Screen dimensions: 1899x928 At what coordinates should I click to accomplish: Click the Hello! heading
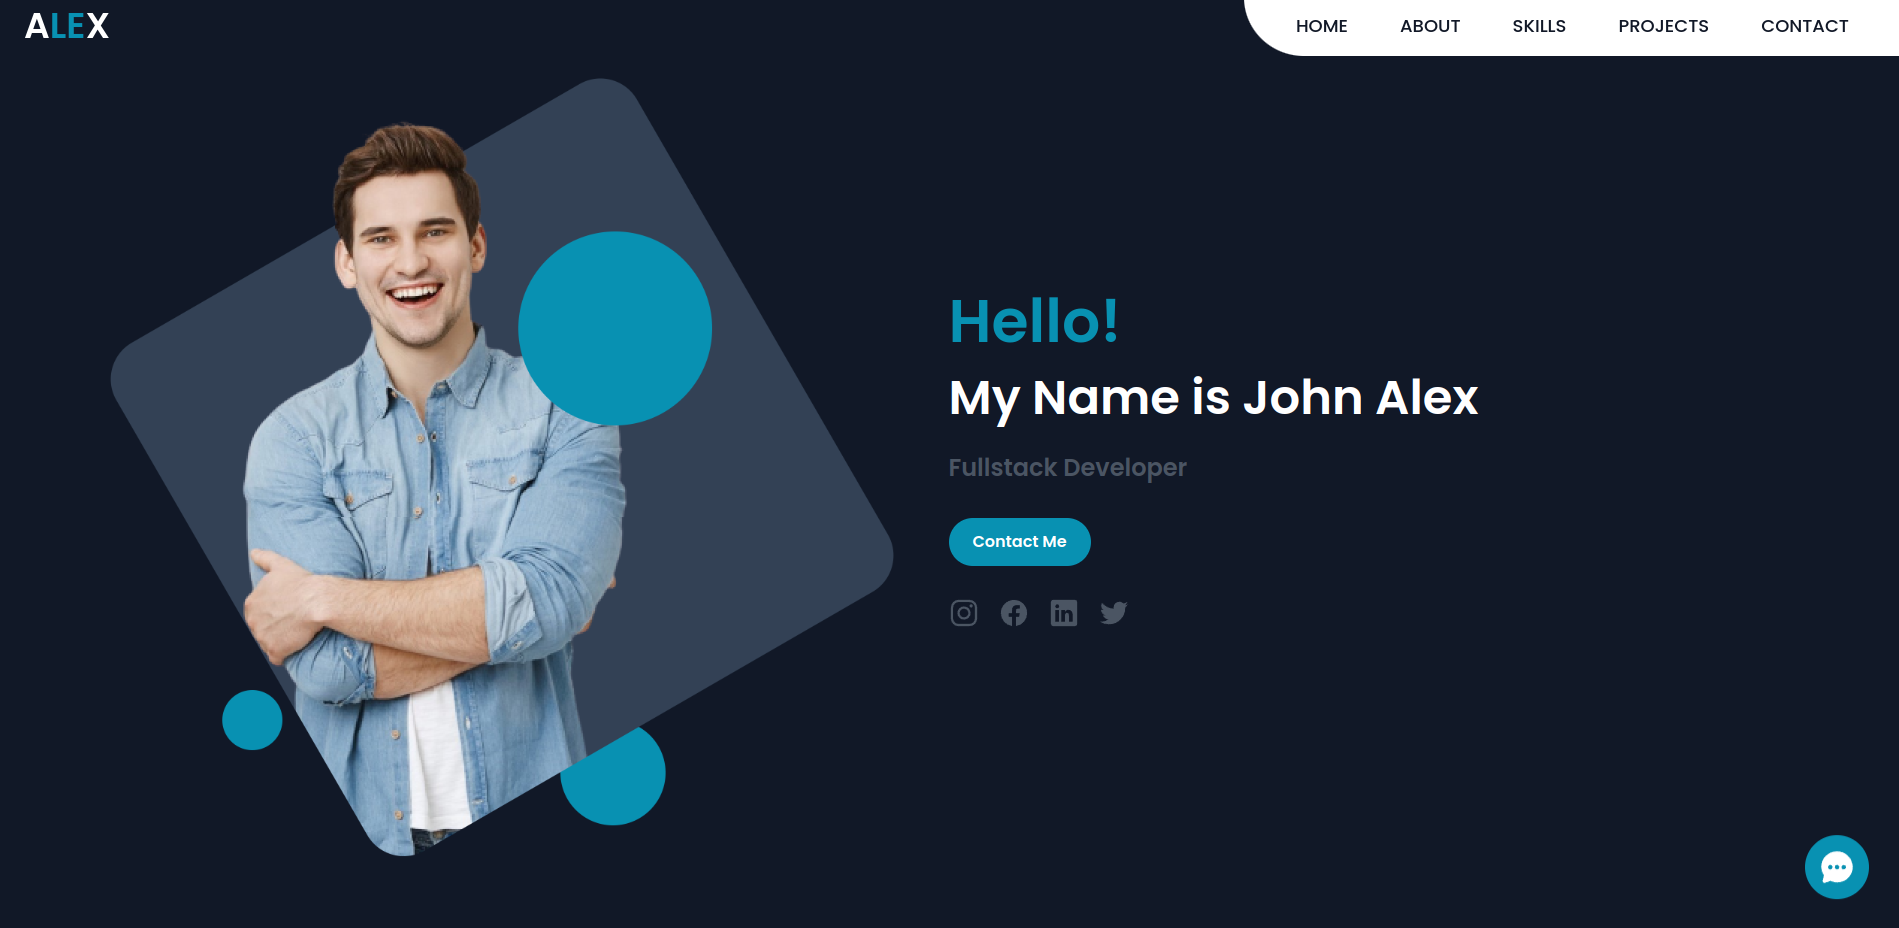(1033, 322)
